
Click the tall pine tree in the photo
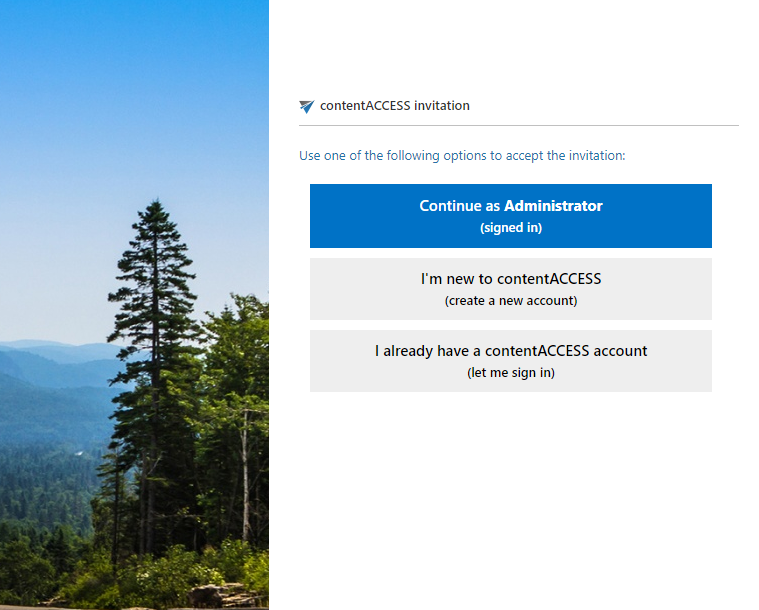[154, 339]
